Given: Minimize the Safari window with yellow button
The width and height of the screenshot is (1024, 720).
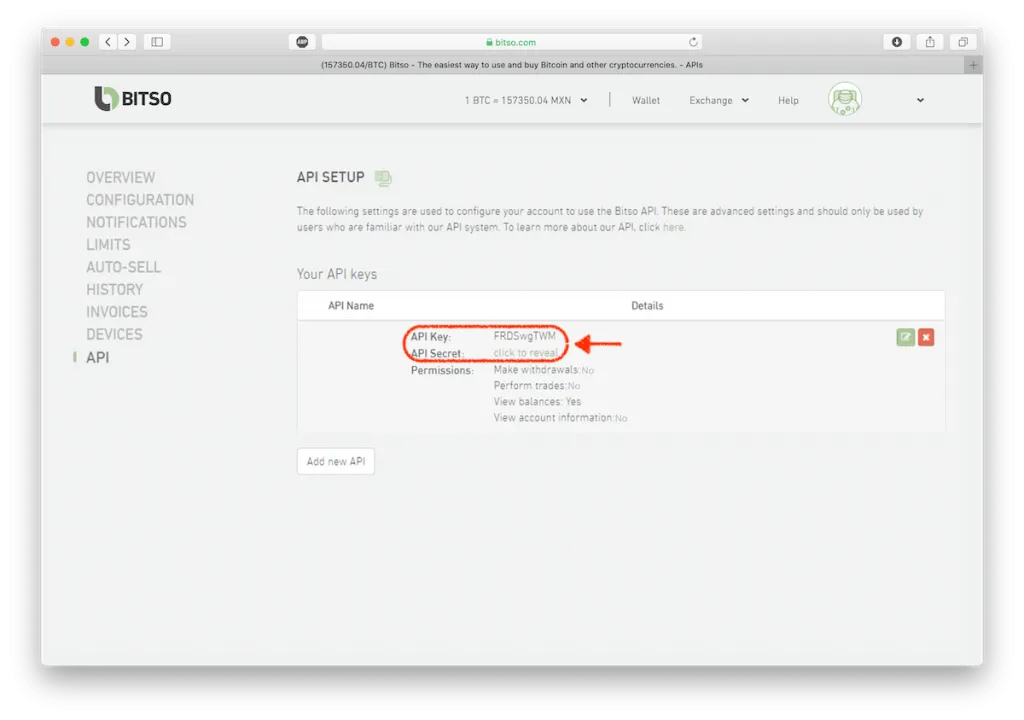Looking at the screenshot, I should point(70,42).
